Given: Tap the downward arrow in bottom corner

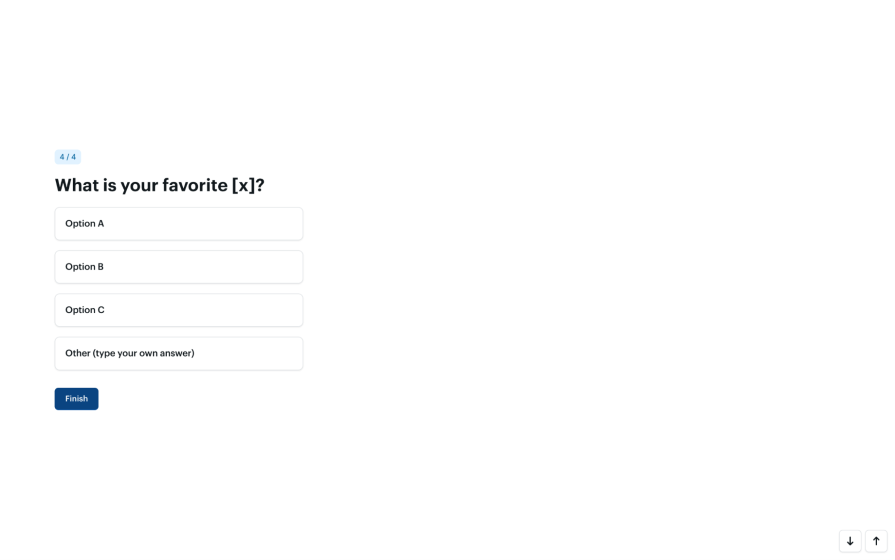Looking at the screenshot, I should (x=850, y=541).
